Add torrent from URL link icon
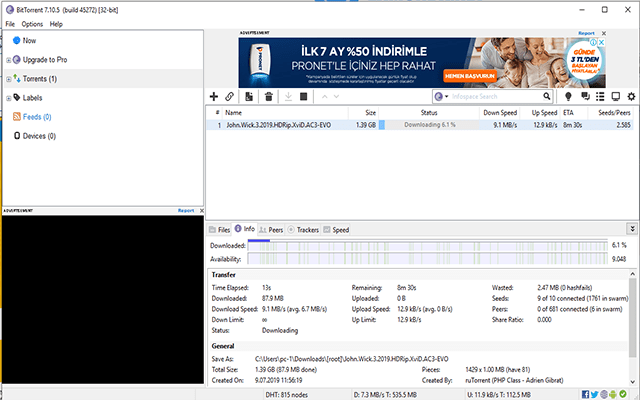This screenshot has height=400, width=640. (x=229, y=96)
